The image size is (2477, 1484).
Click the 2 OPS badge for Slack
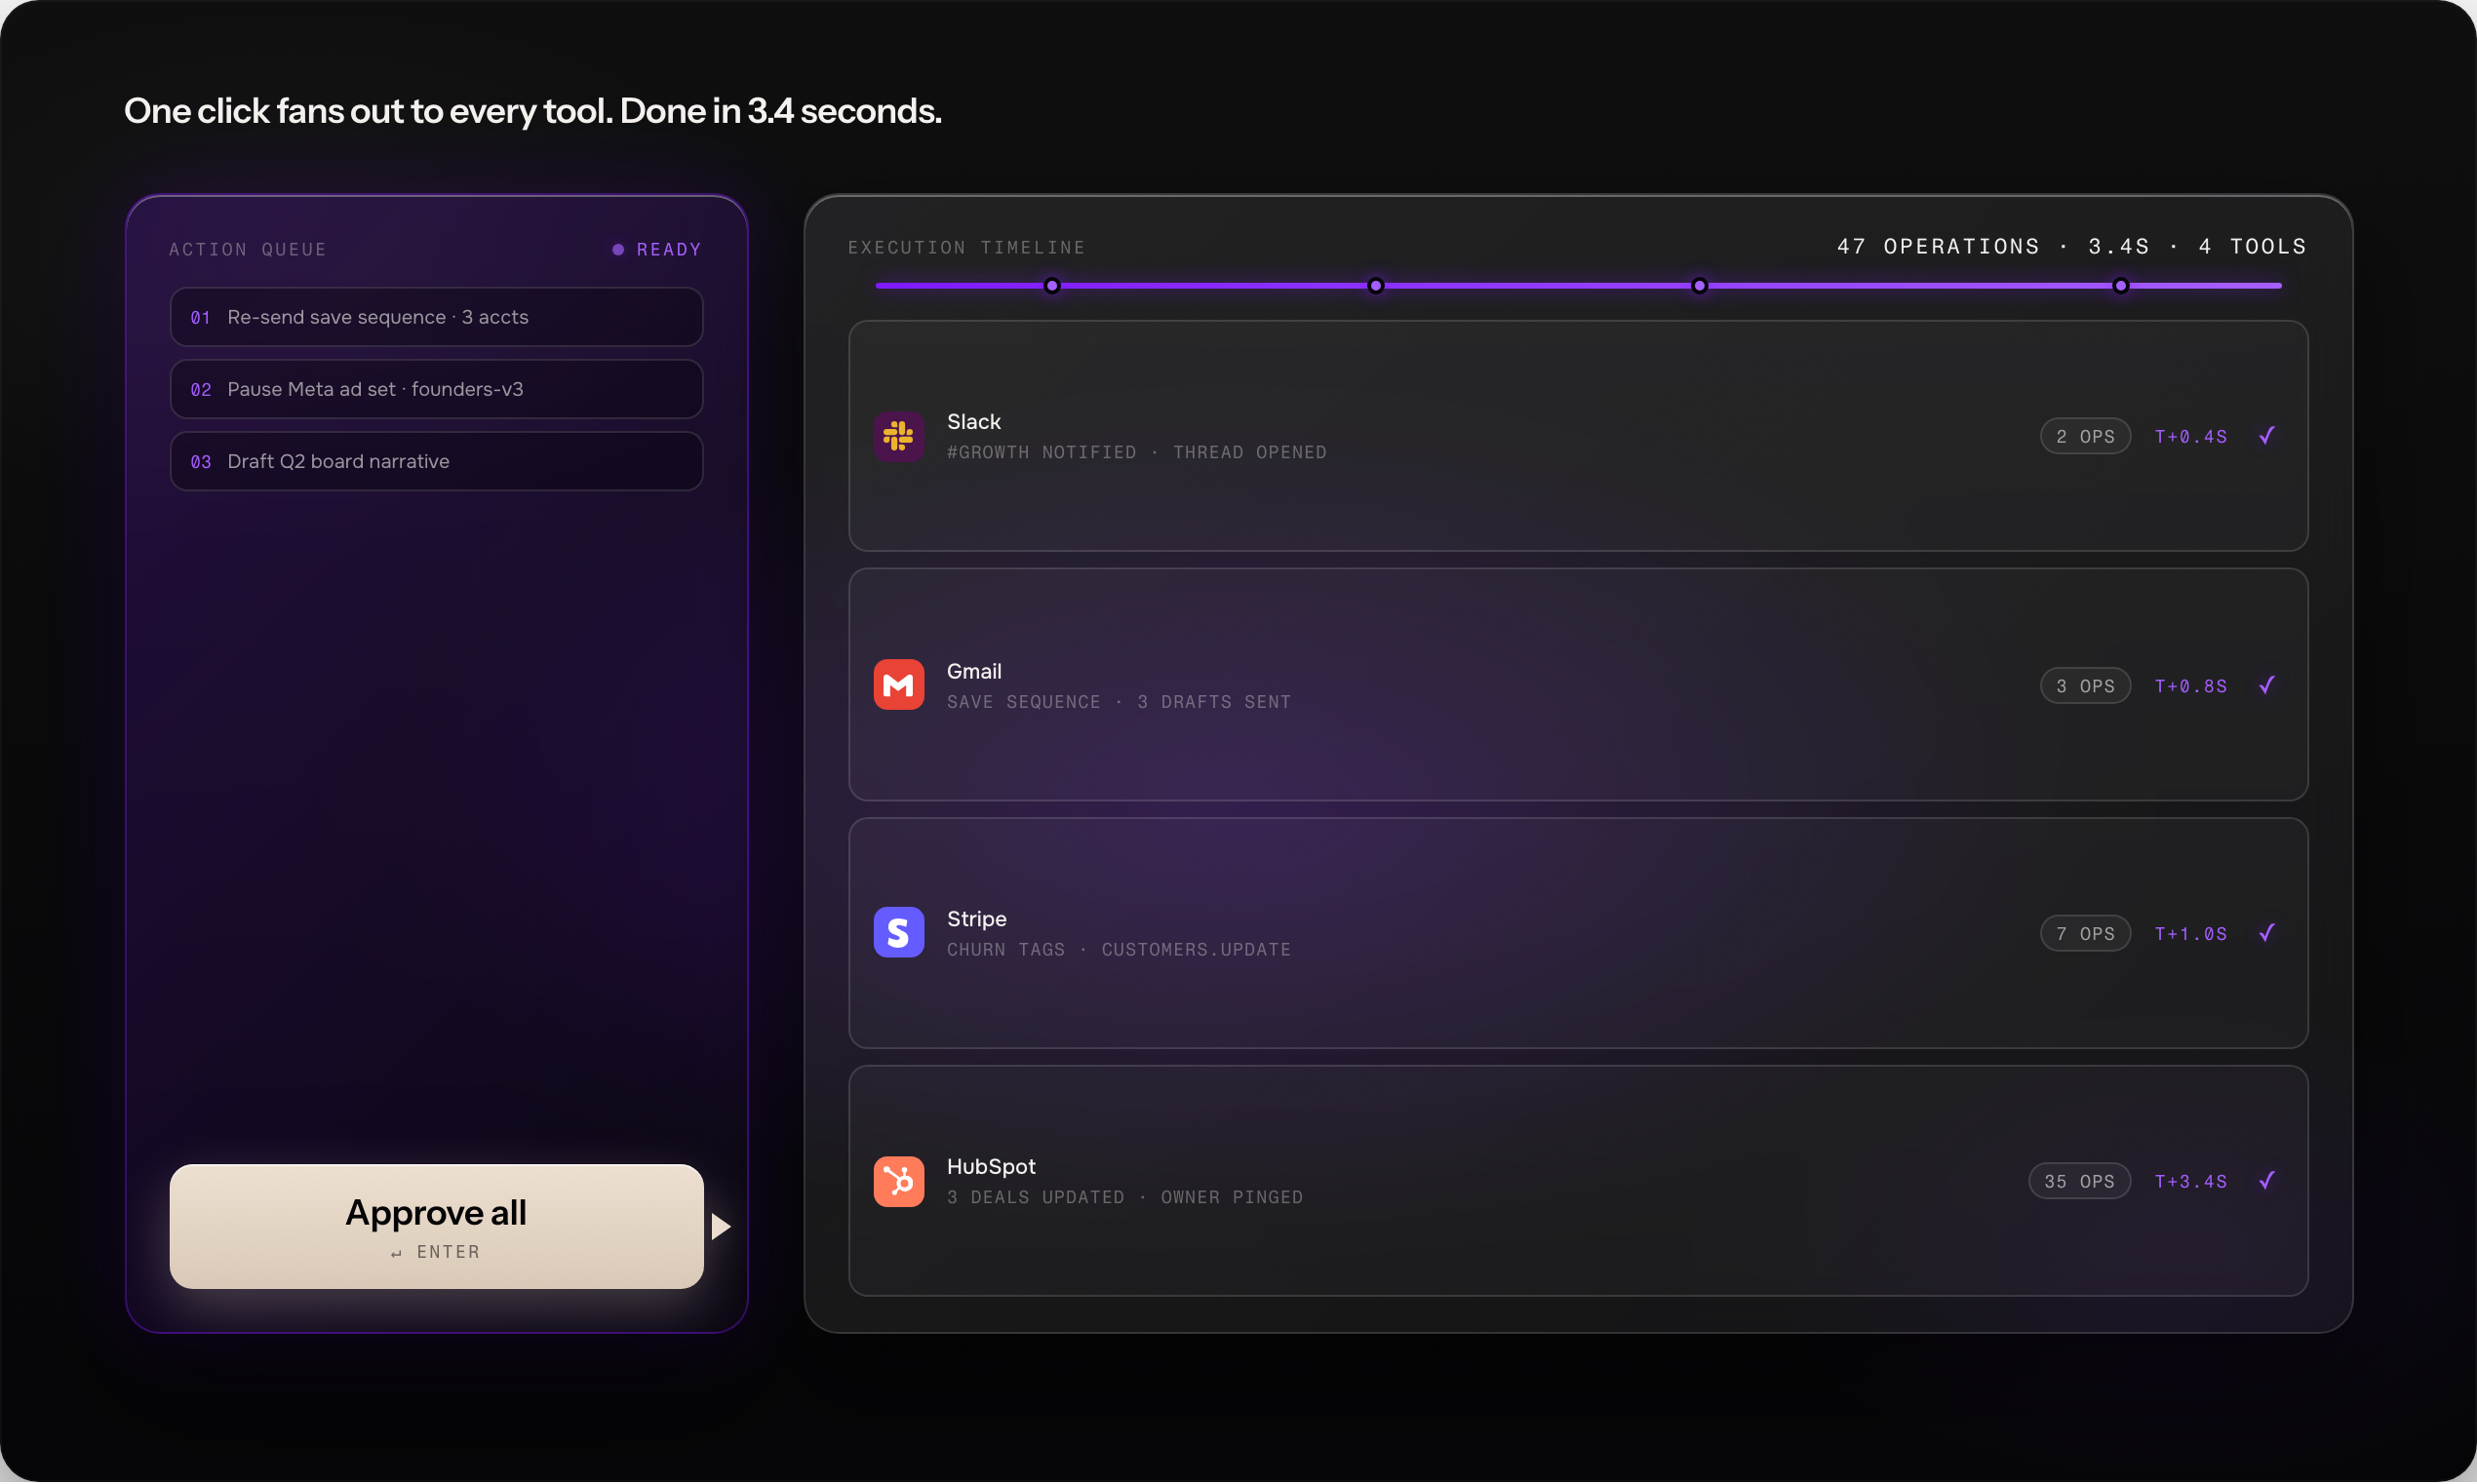[x=2085, y=436]
